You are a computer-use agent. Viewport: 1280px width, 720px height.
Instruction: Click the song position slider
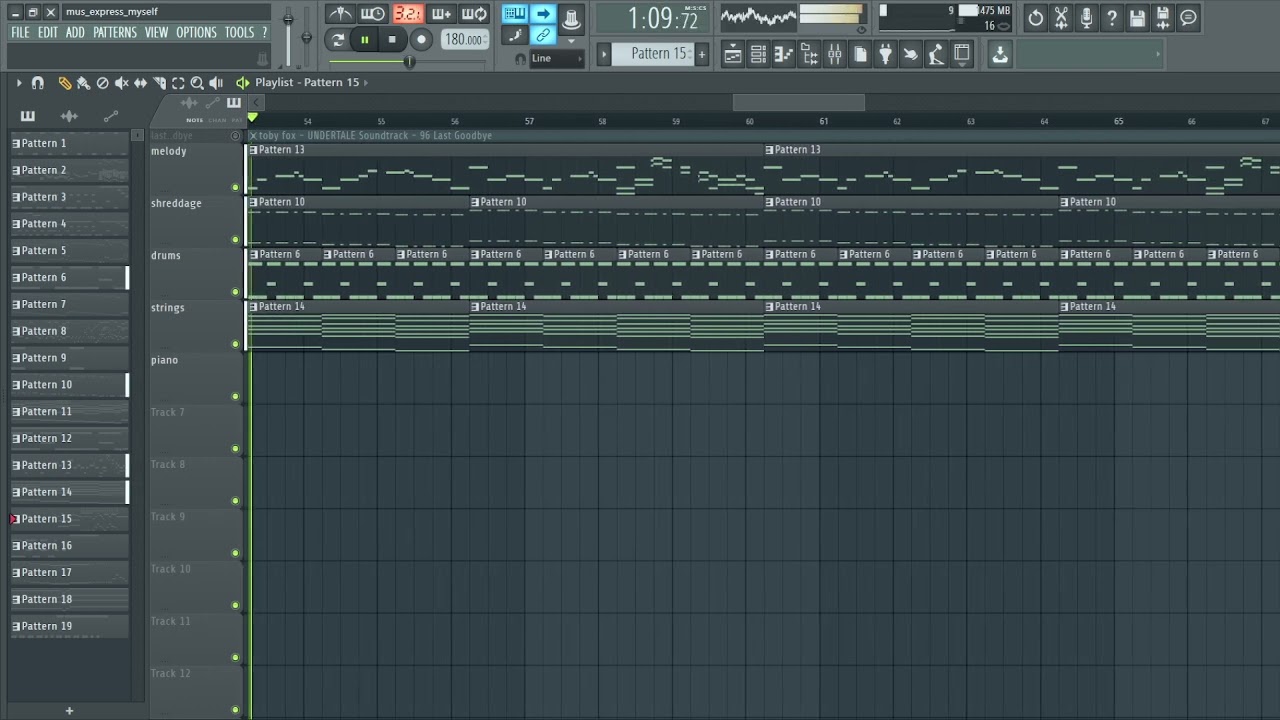pos(407,62)
